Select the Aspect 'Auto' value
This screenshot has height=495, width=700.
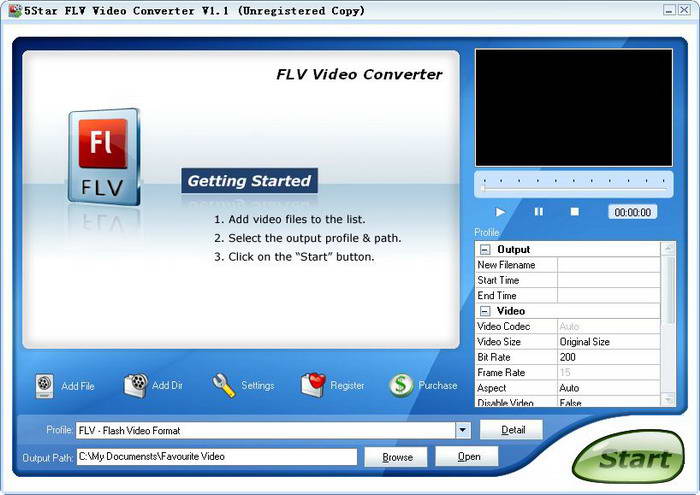click(608, 388)
